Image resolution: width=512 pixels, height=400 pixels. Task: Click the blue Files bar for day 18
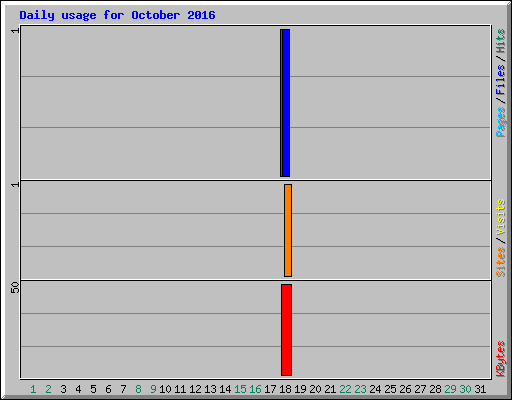point(286,103)
